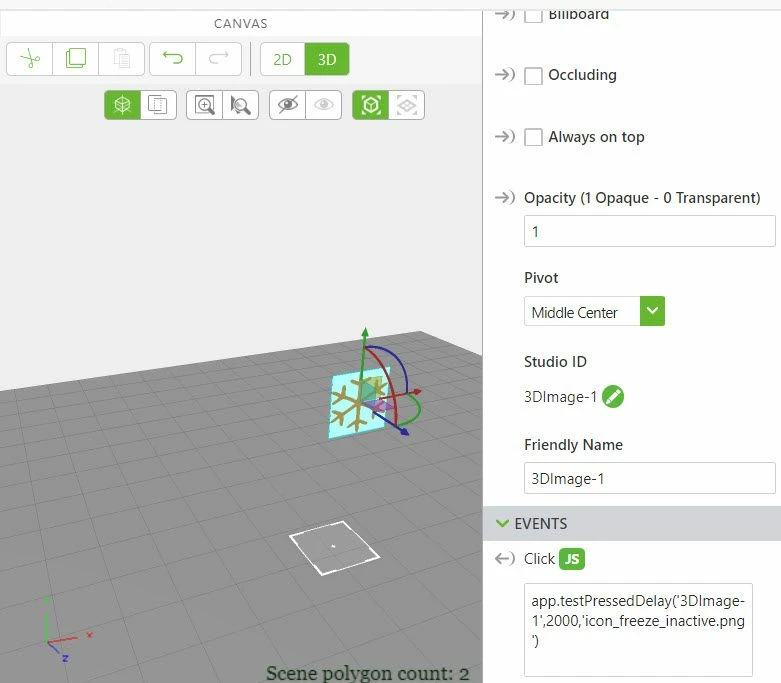Switch canvas to 2D view
781x683 pixels.
point(282,59)
